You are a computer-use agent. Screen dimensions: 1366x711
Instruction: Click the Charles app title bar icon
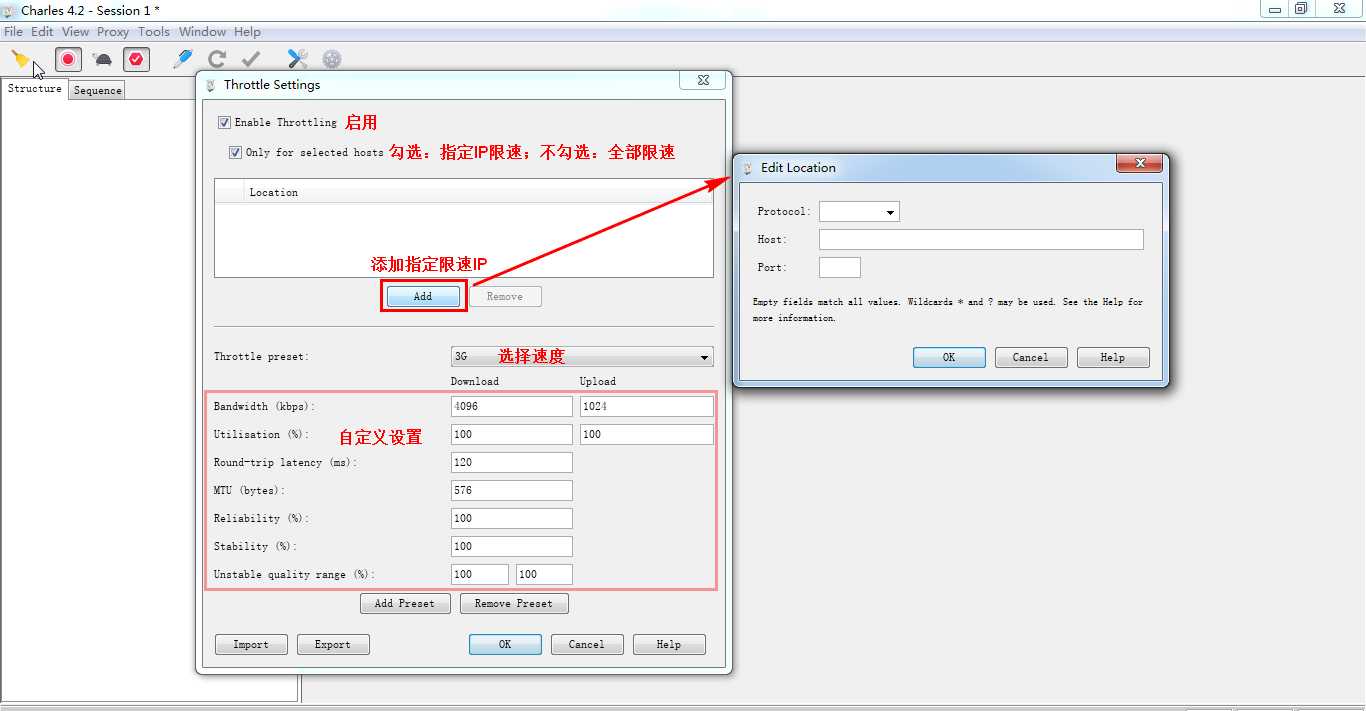click(9, 10)
